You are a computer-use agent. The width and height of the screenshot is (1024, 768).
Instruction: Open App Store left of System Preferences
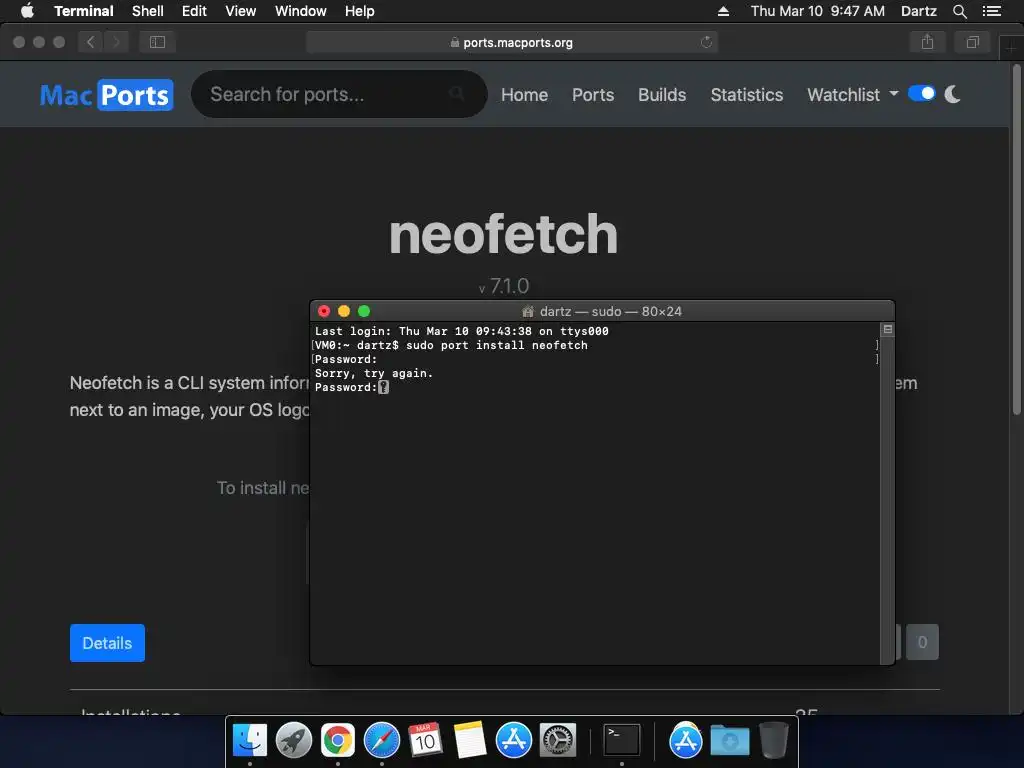coord(513,741)
